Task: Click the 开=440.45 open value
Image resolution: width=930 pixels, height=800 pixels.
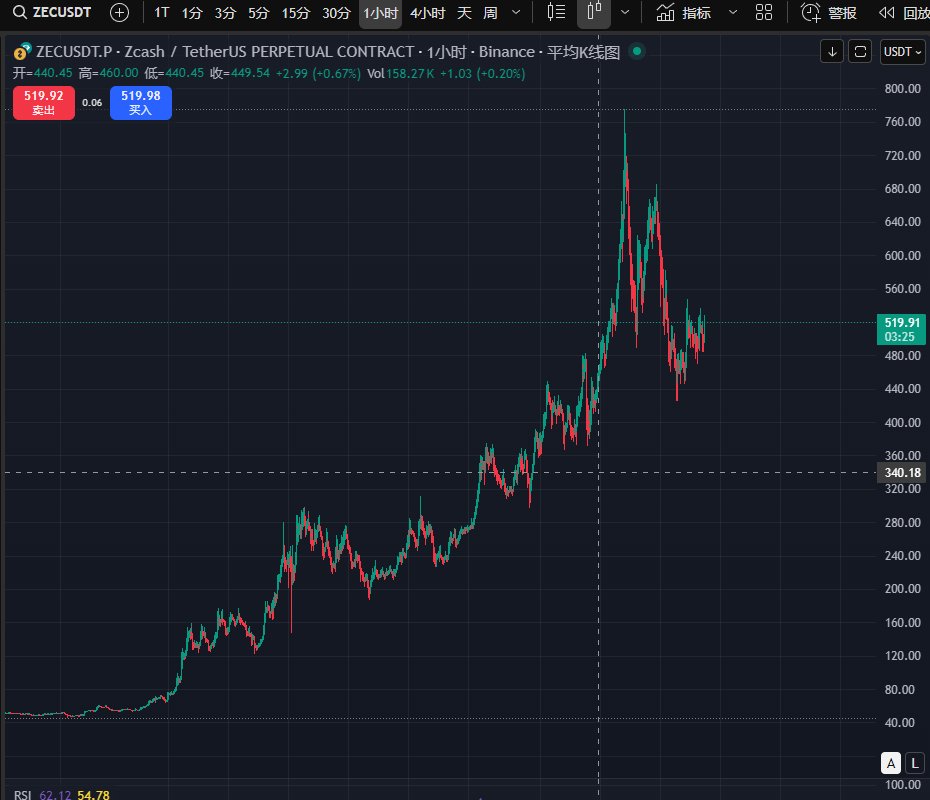Action: (x=42, y=73)
